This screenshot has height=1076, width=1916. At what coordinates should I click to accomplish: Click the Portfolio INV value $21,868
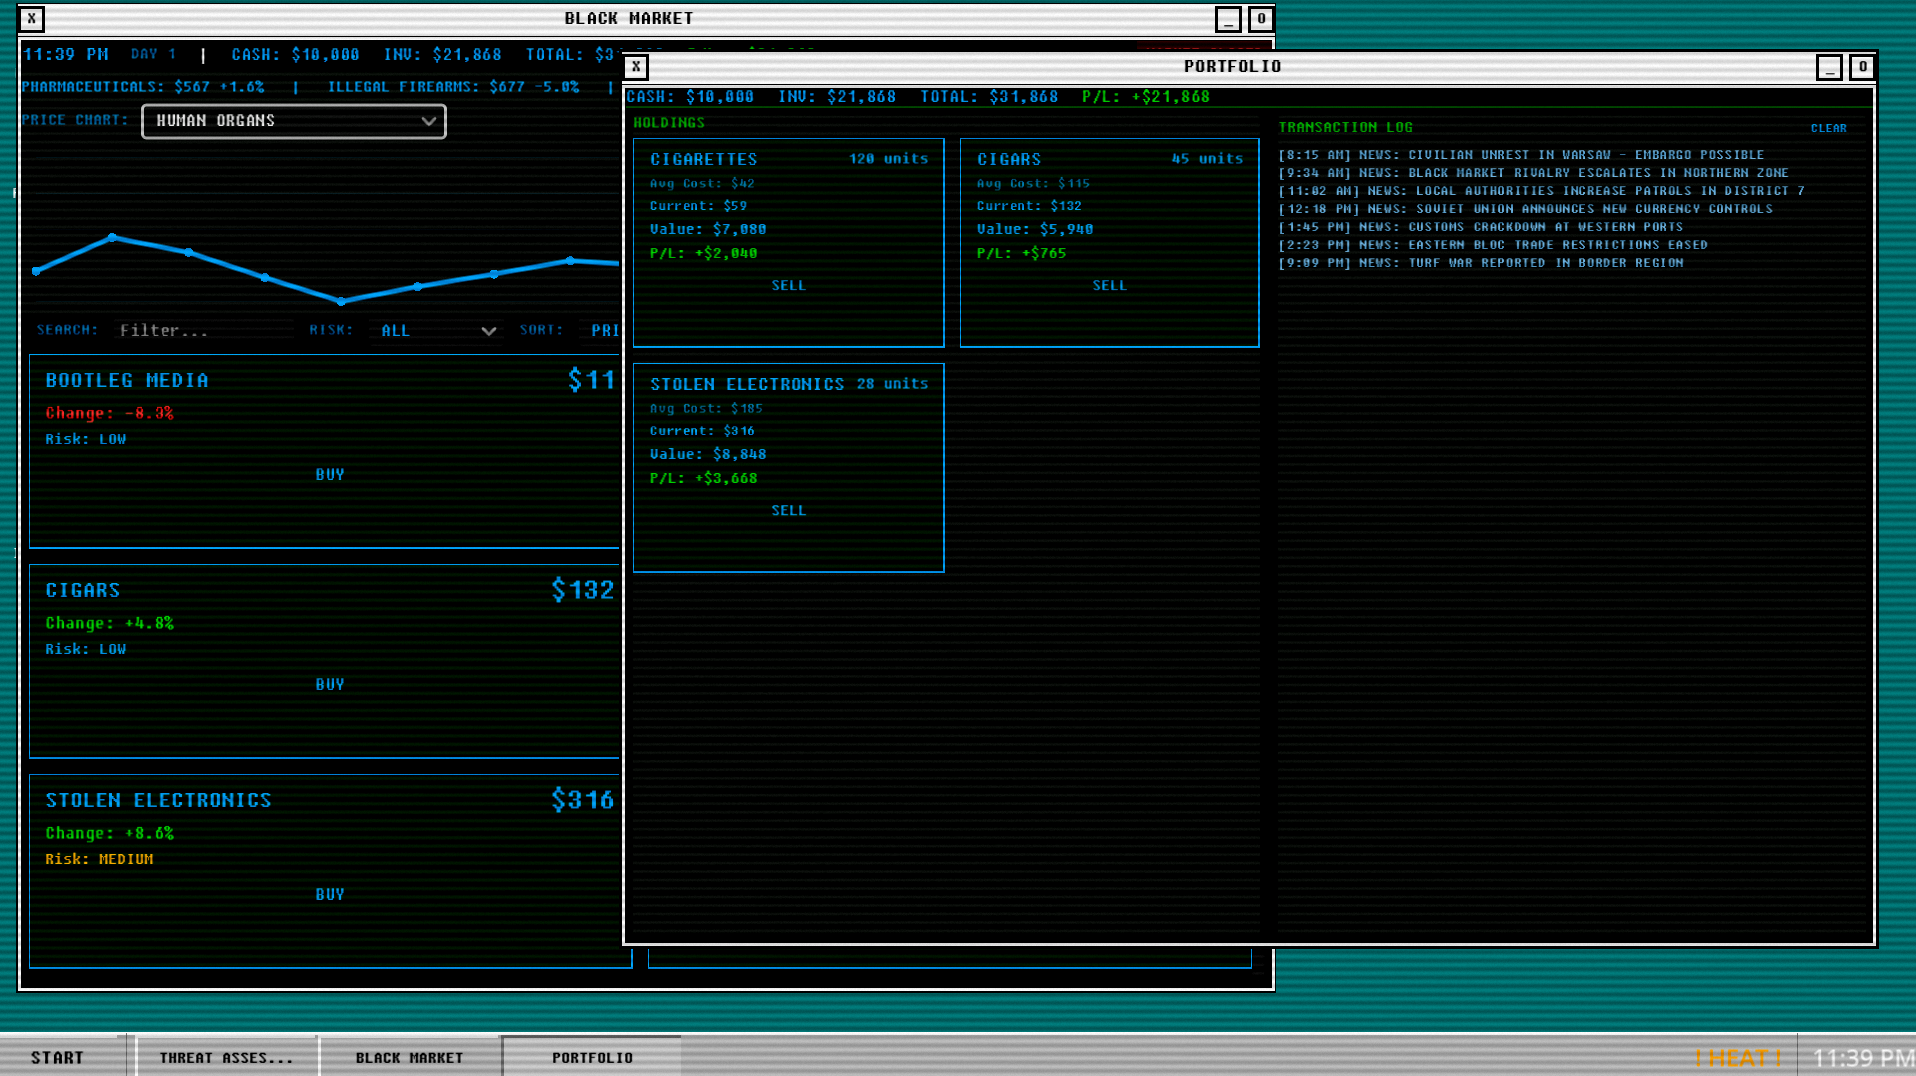tap(861, 97)
